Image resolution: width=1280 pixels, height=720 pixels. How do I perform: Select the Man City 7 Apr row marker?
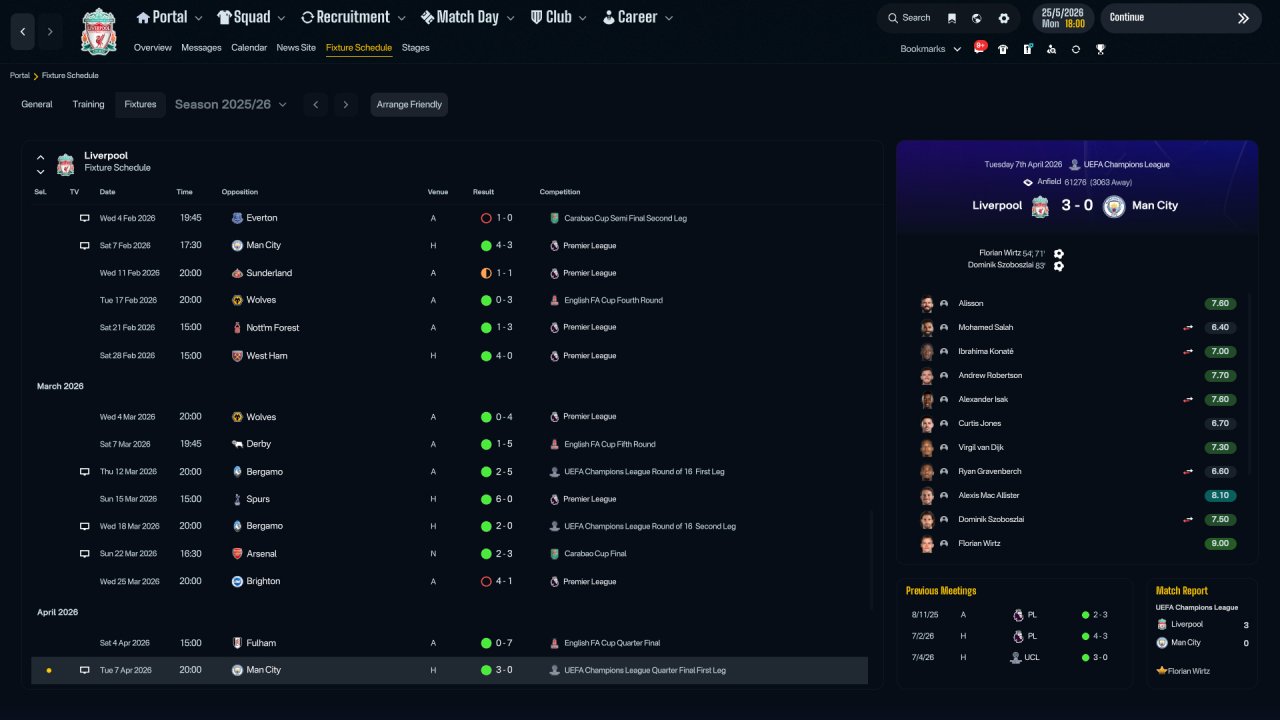(49, 671)
